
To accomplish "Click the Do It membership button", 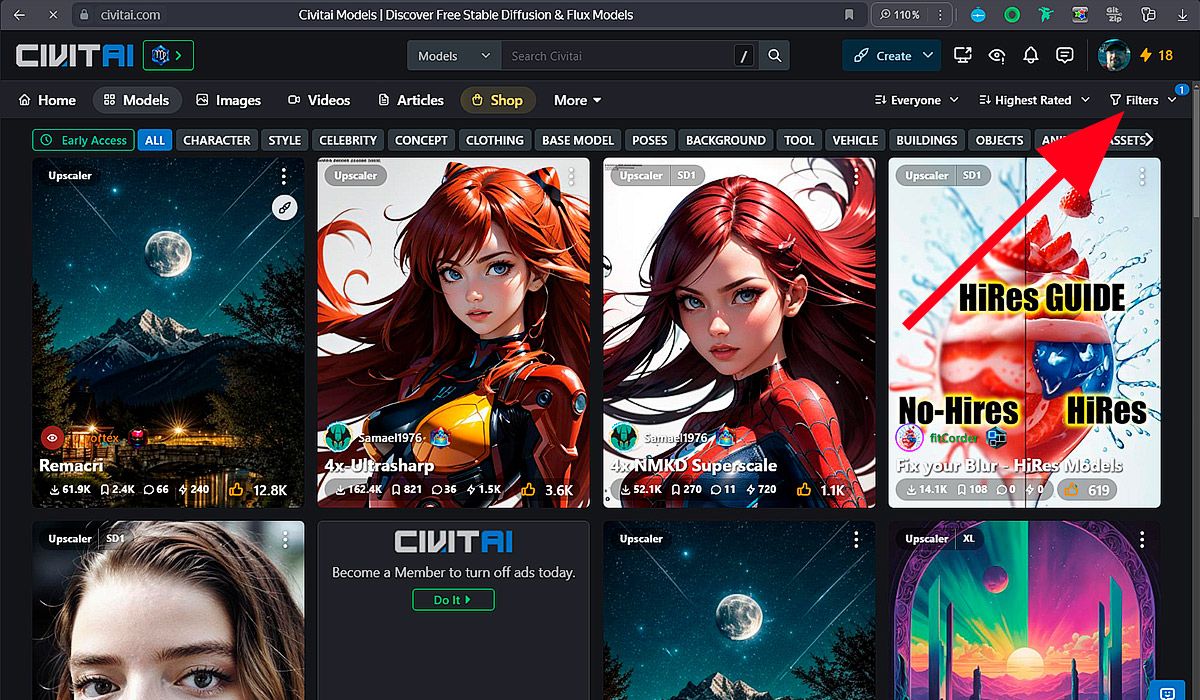I will pos(453,600).
